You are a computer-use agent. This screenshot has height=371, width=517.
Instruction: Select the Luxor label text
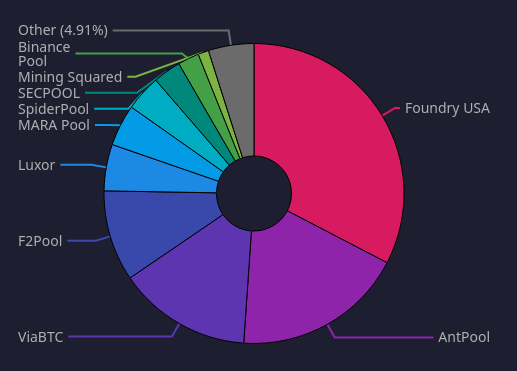point(36,165)
